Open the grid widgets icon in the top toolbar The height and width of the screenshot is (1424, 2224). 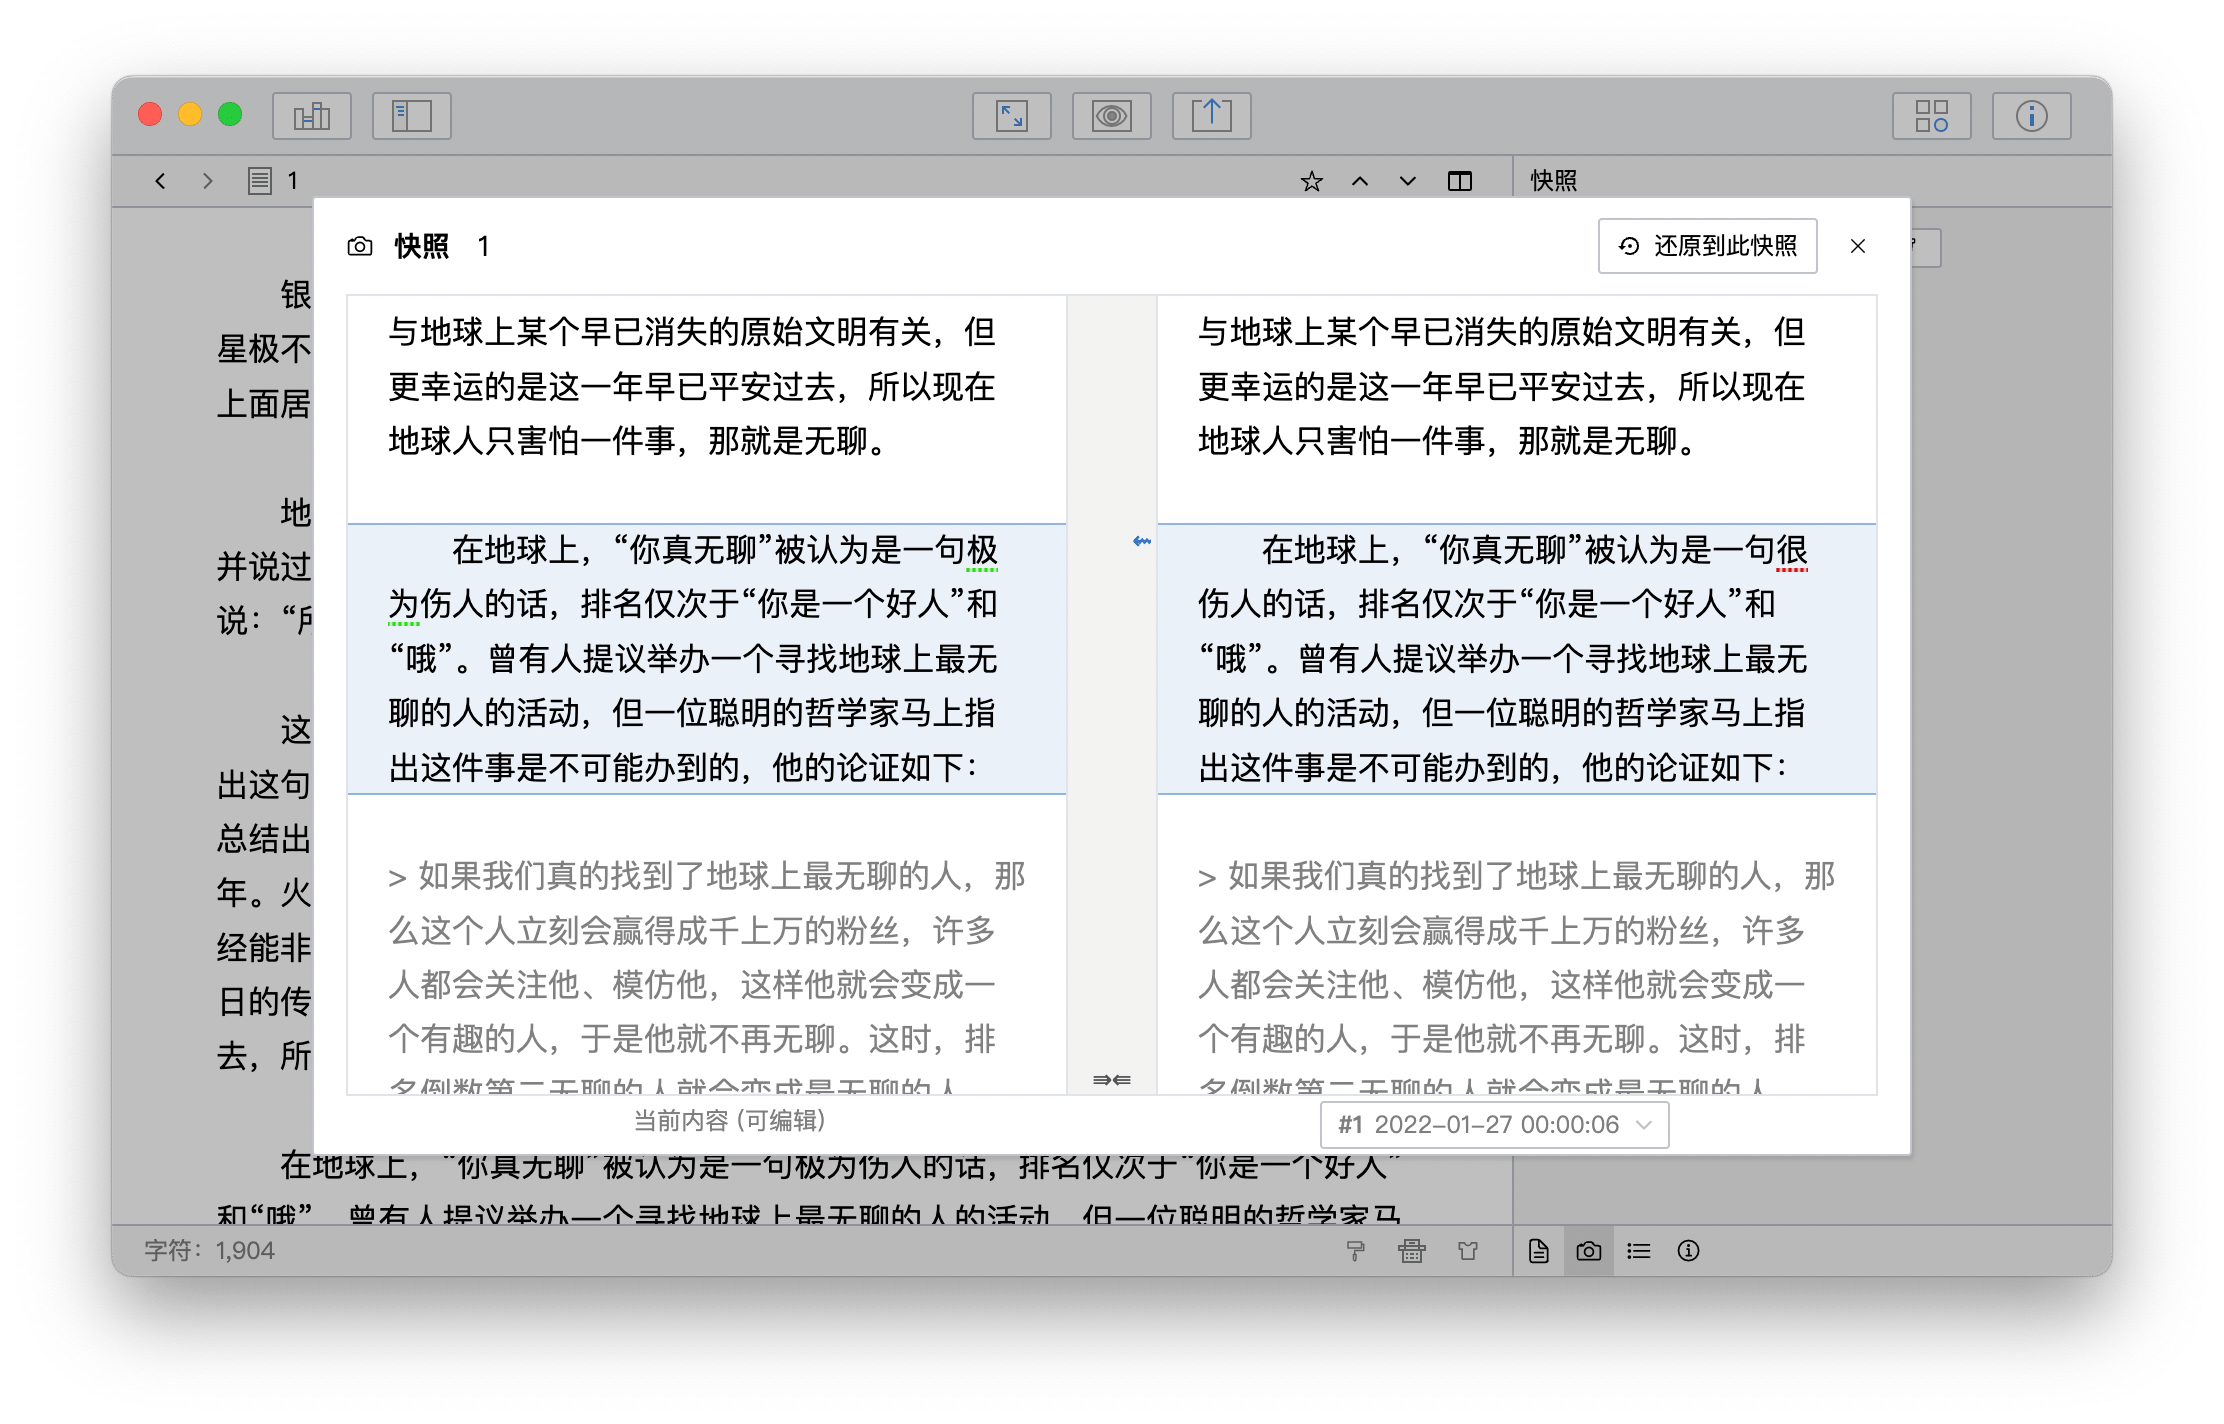coord(1932,116)
